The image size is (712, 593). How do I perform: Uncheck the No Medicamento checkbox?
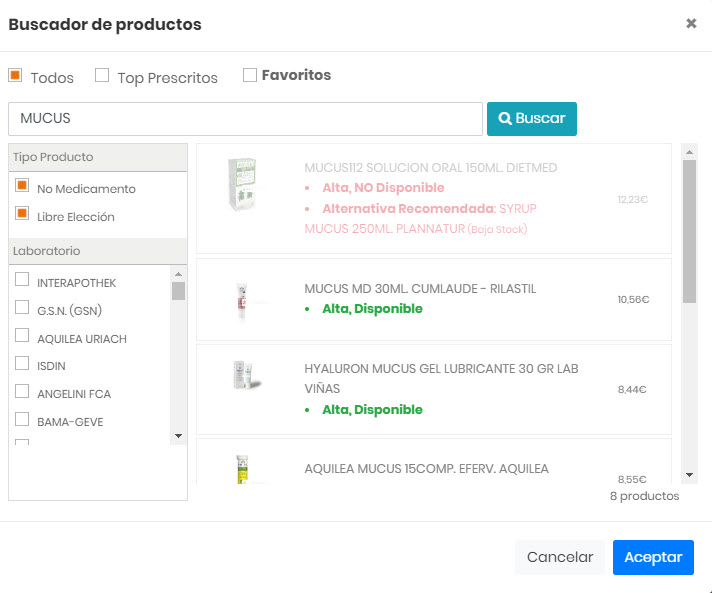pos(22,186)
